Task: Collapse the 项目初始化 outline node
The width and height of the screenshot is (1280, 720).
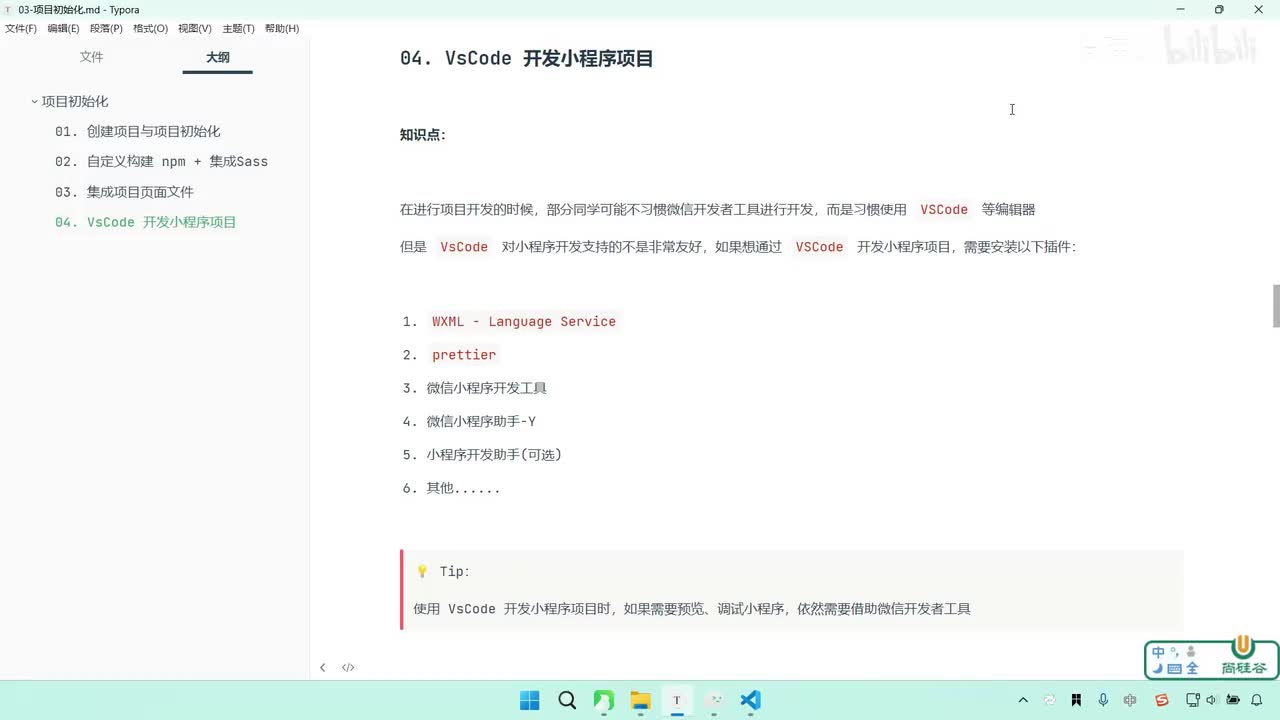Action: (x=34, y=101)
